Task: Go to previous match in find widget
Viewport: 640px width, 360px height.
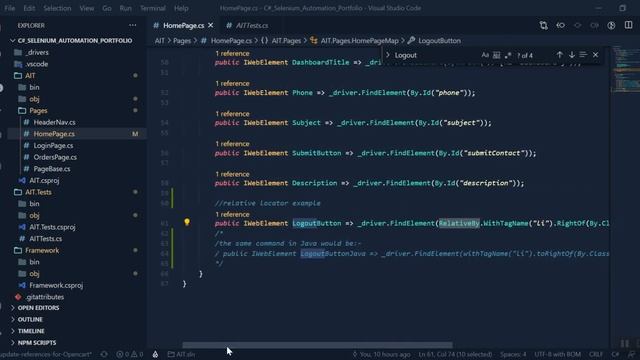Action: tap(560, 55)
